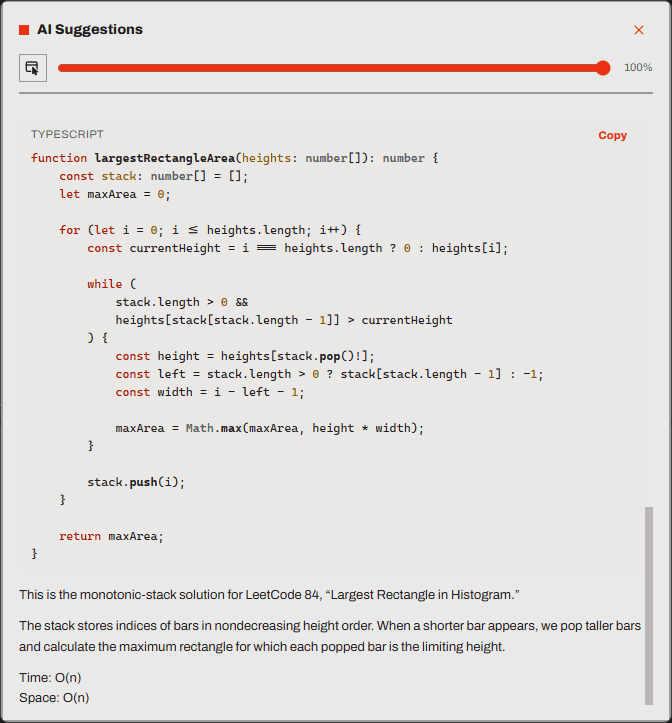Click the paragraph starting "The stack stores indices"
This screenshot has width=672, height=723.
[330, 636]
